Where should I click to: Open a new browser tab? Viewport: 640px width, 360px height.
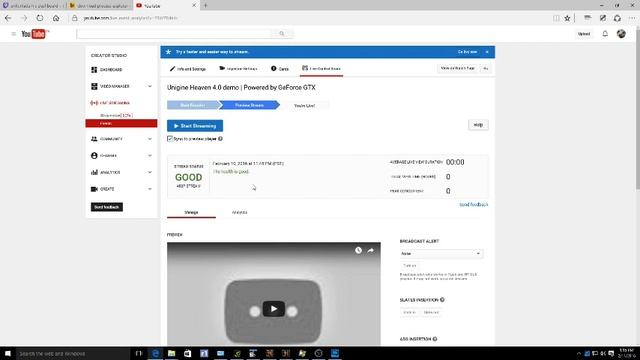click(206, 6)
